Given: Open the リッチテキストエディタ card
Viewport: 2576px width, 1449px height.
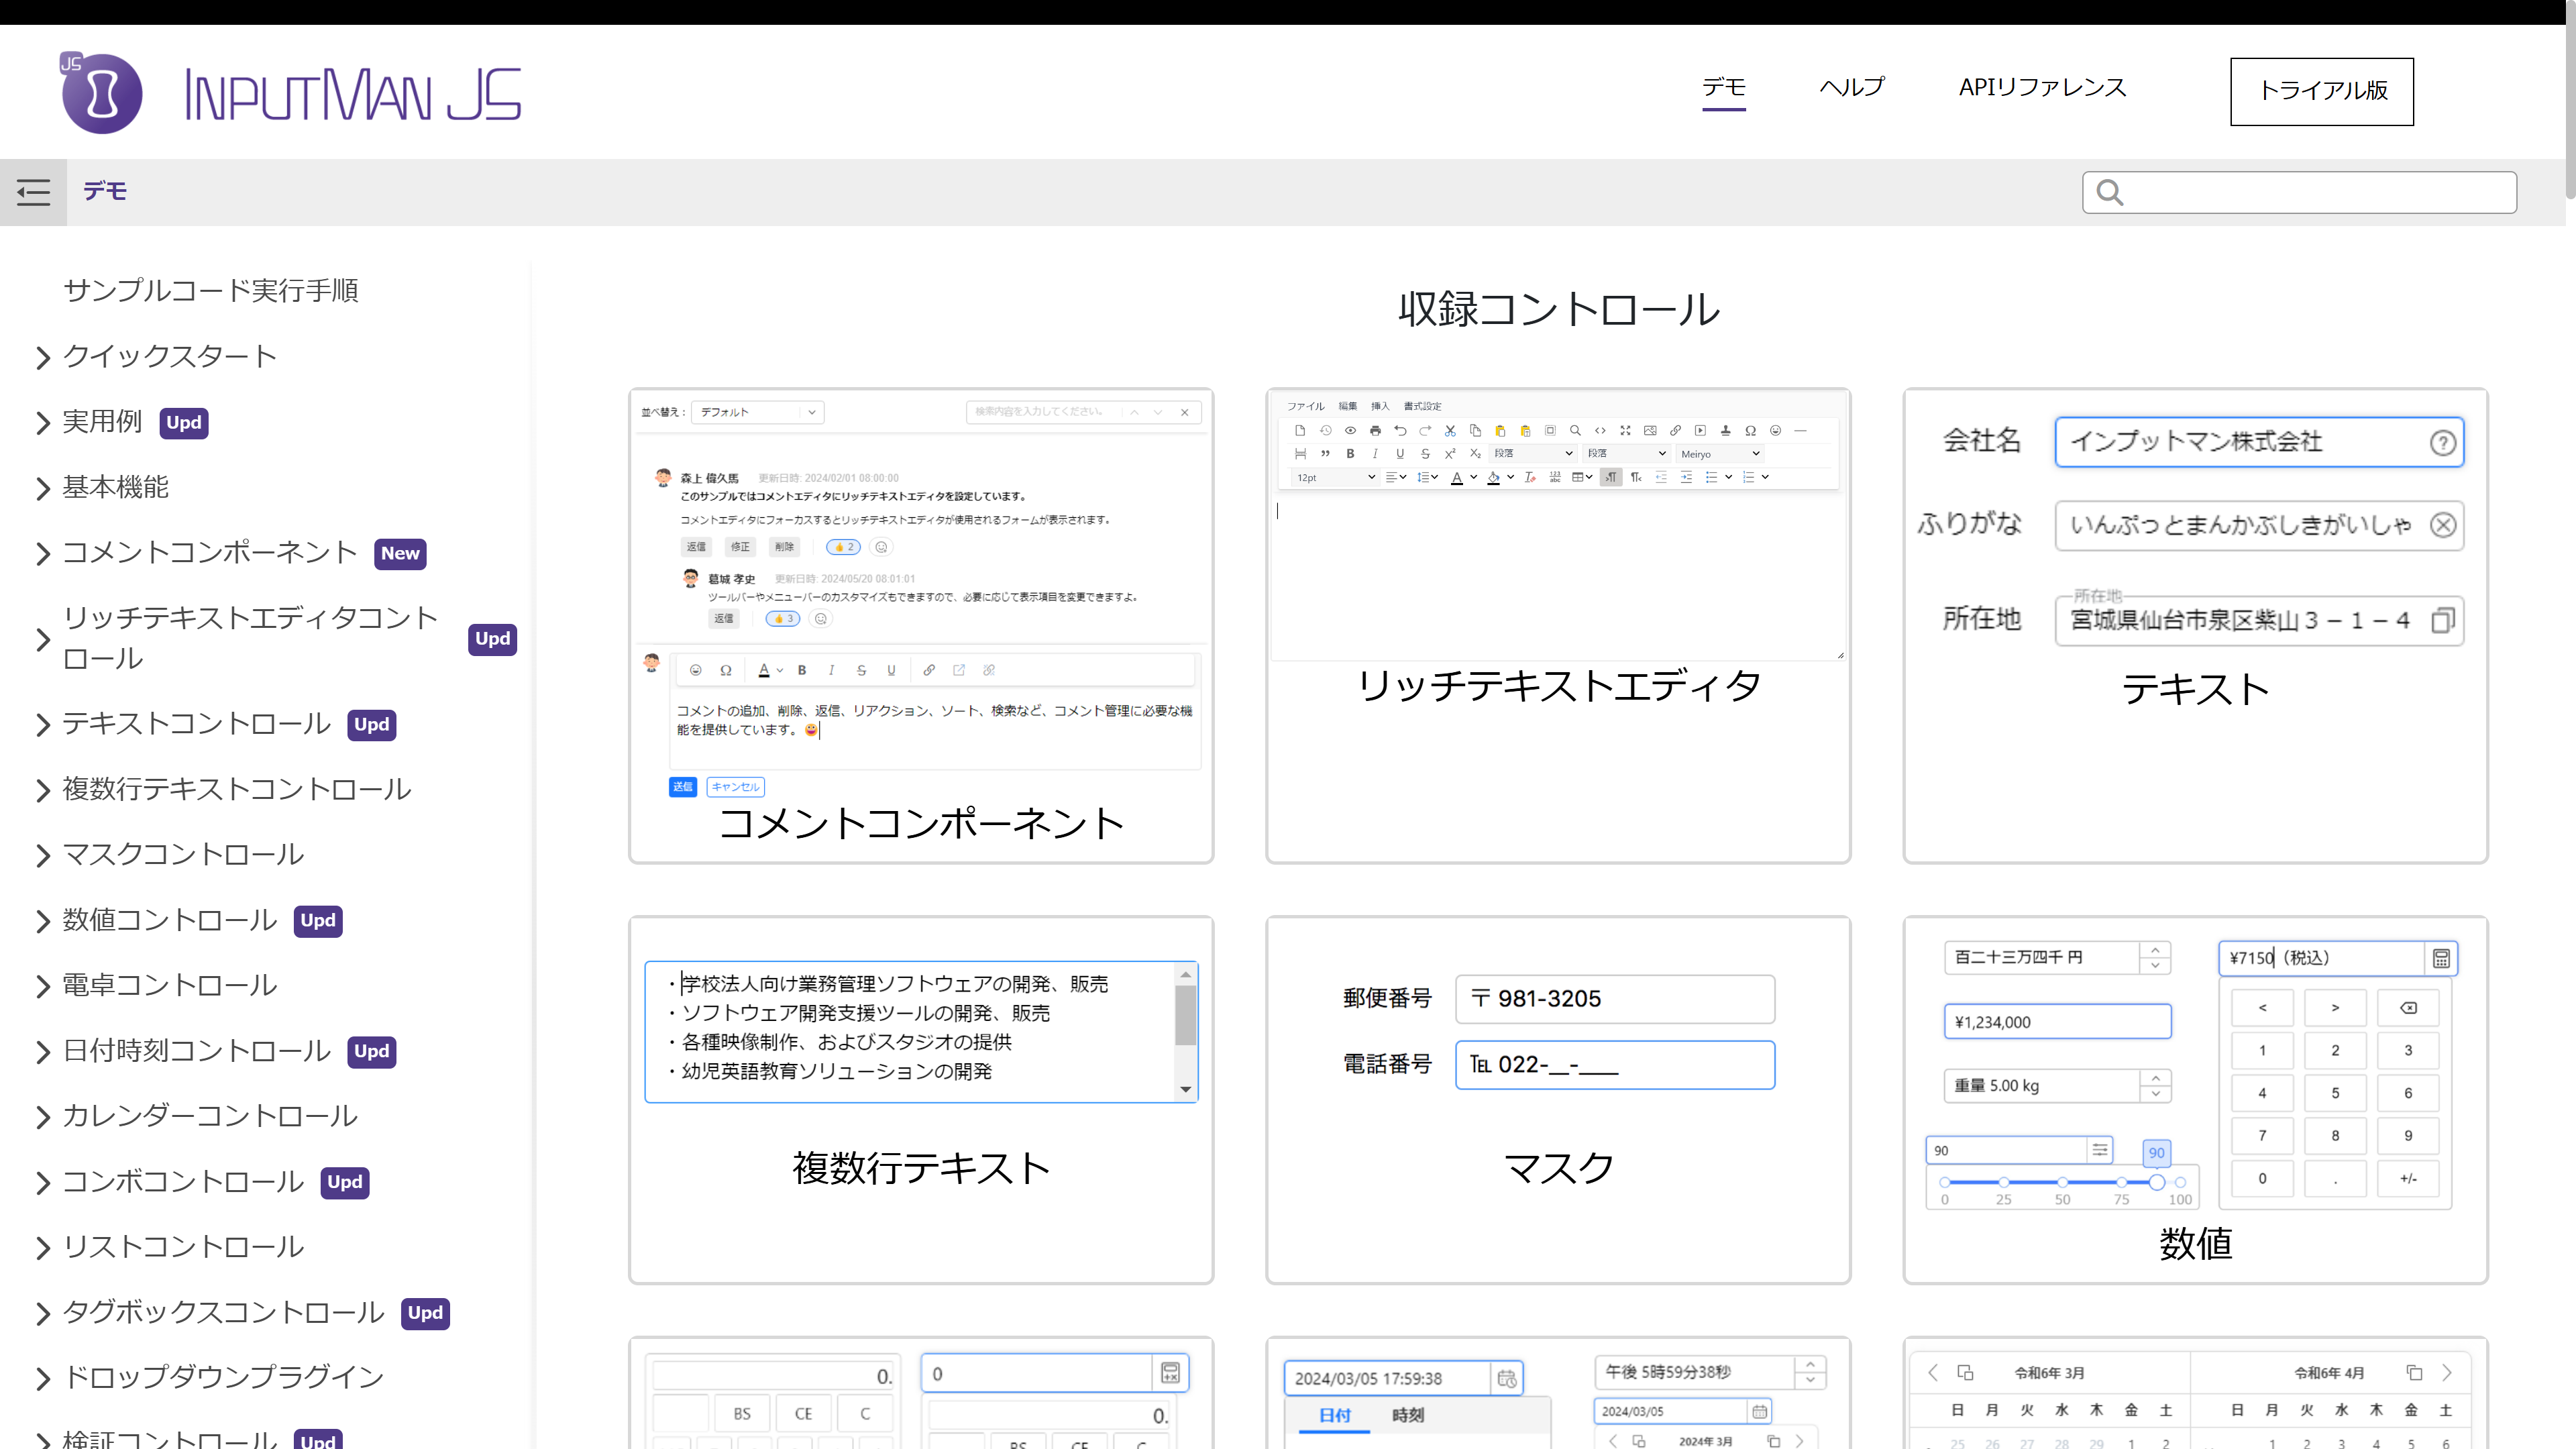Looking at the screenshot, I should tap(1558, 626).
